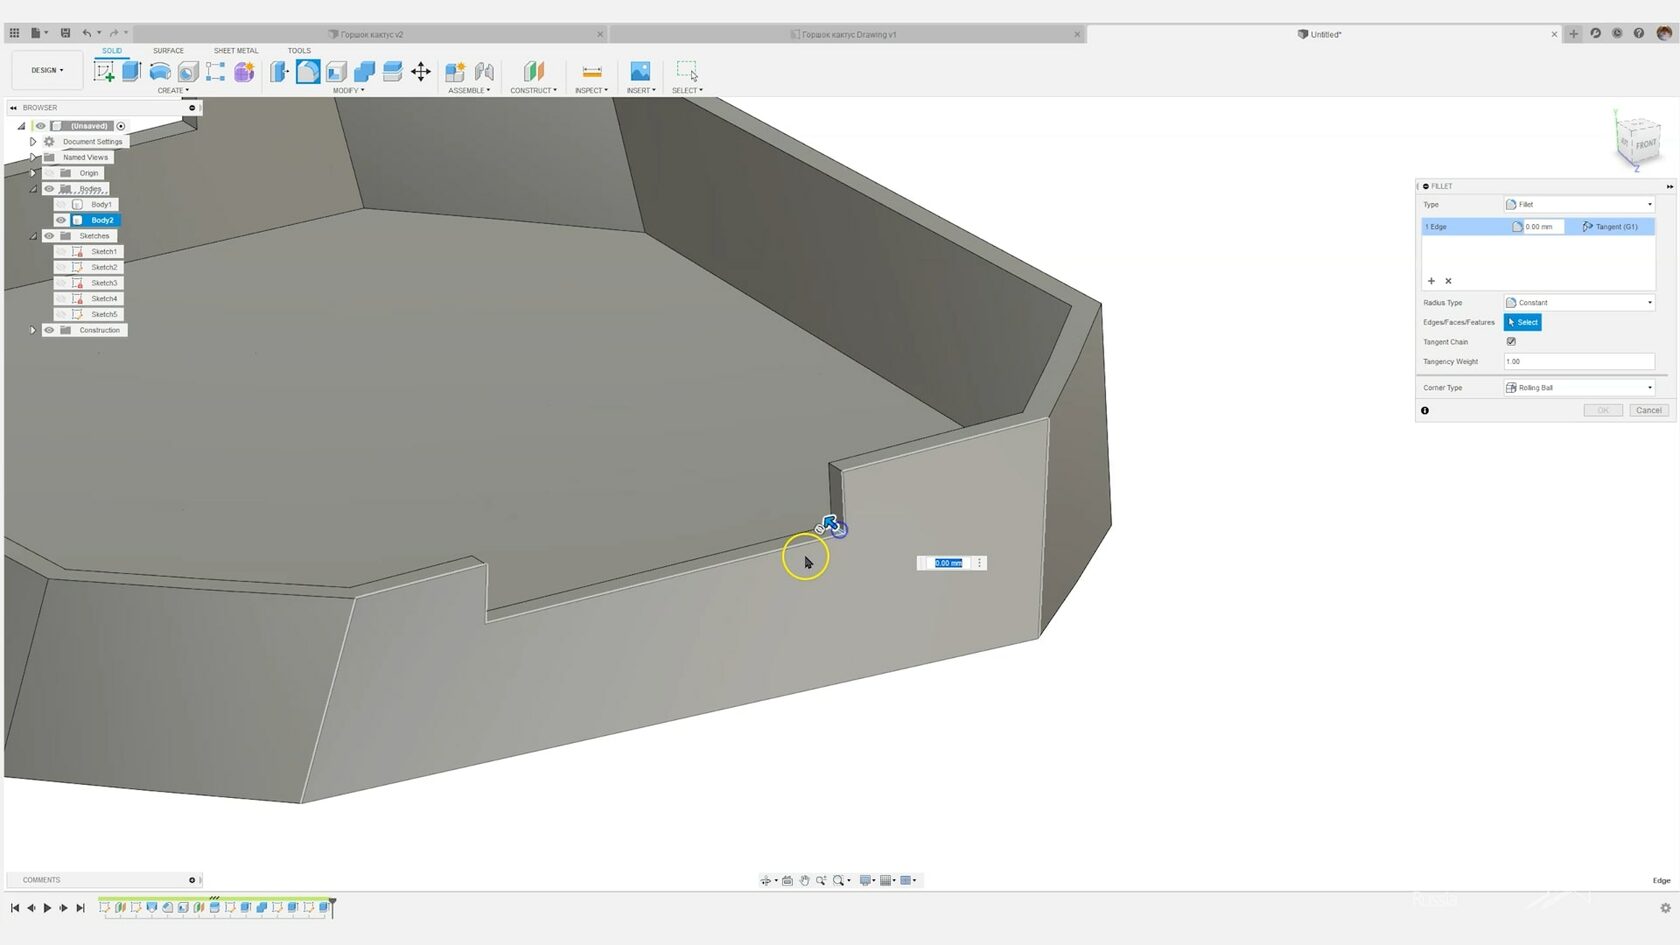1680x945 pixels.
Task: Collapse the Sketches folder
Action: (x=33, y=236)
